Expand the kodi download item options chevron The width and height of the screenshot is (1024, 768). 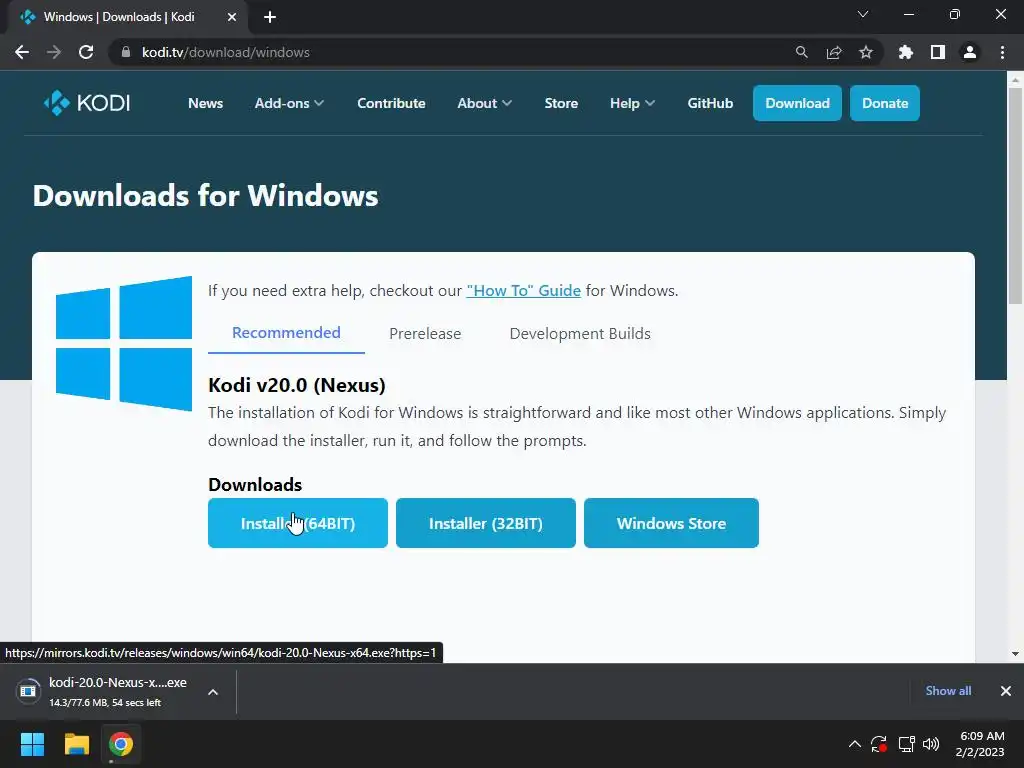(213, 692)
